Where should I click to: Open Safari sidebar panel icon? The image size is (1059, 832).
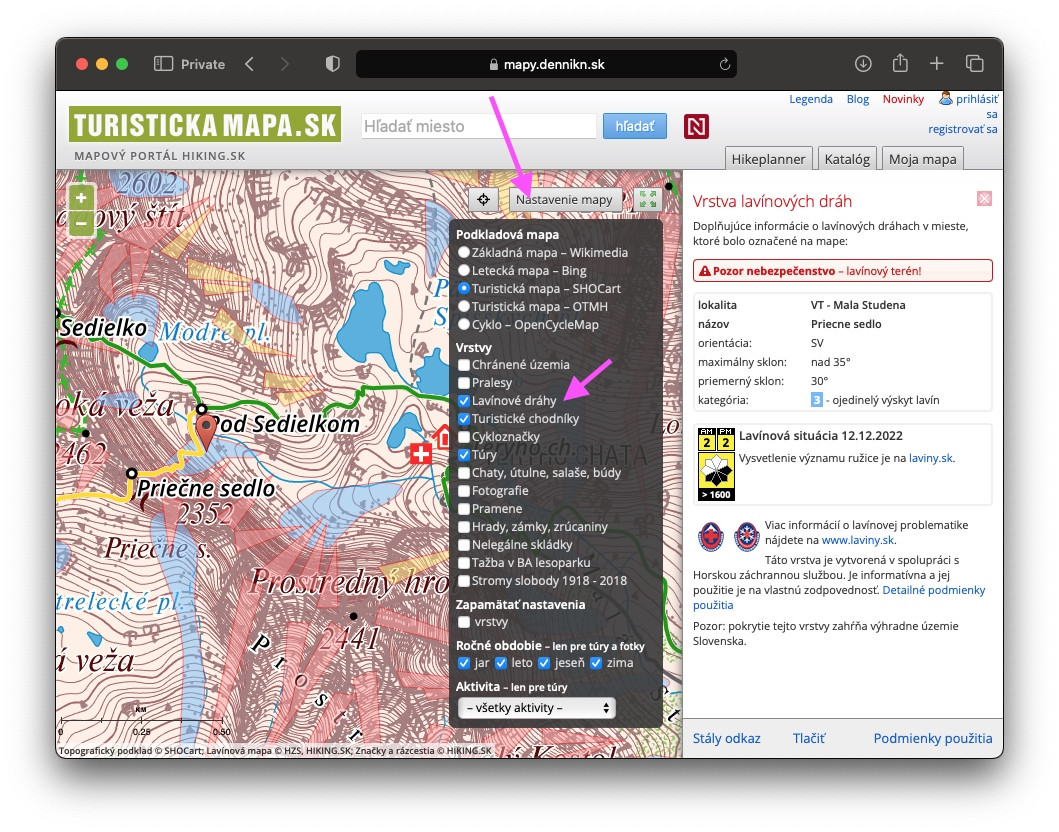164,64
